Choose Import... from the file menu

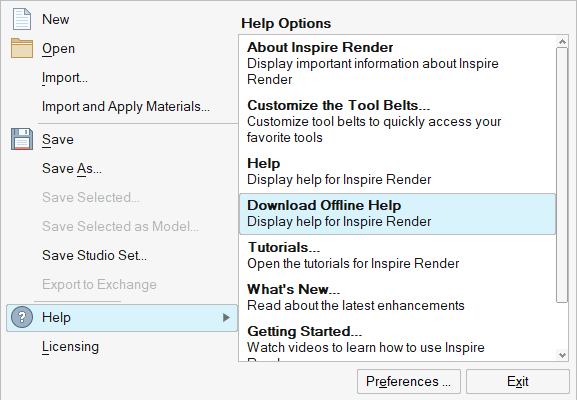pos(65,78)
